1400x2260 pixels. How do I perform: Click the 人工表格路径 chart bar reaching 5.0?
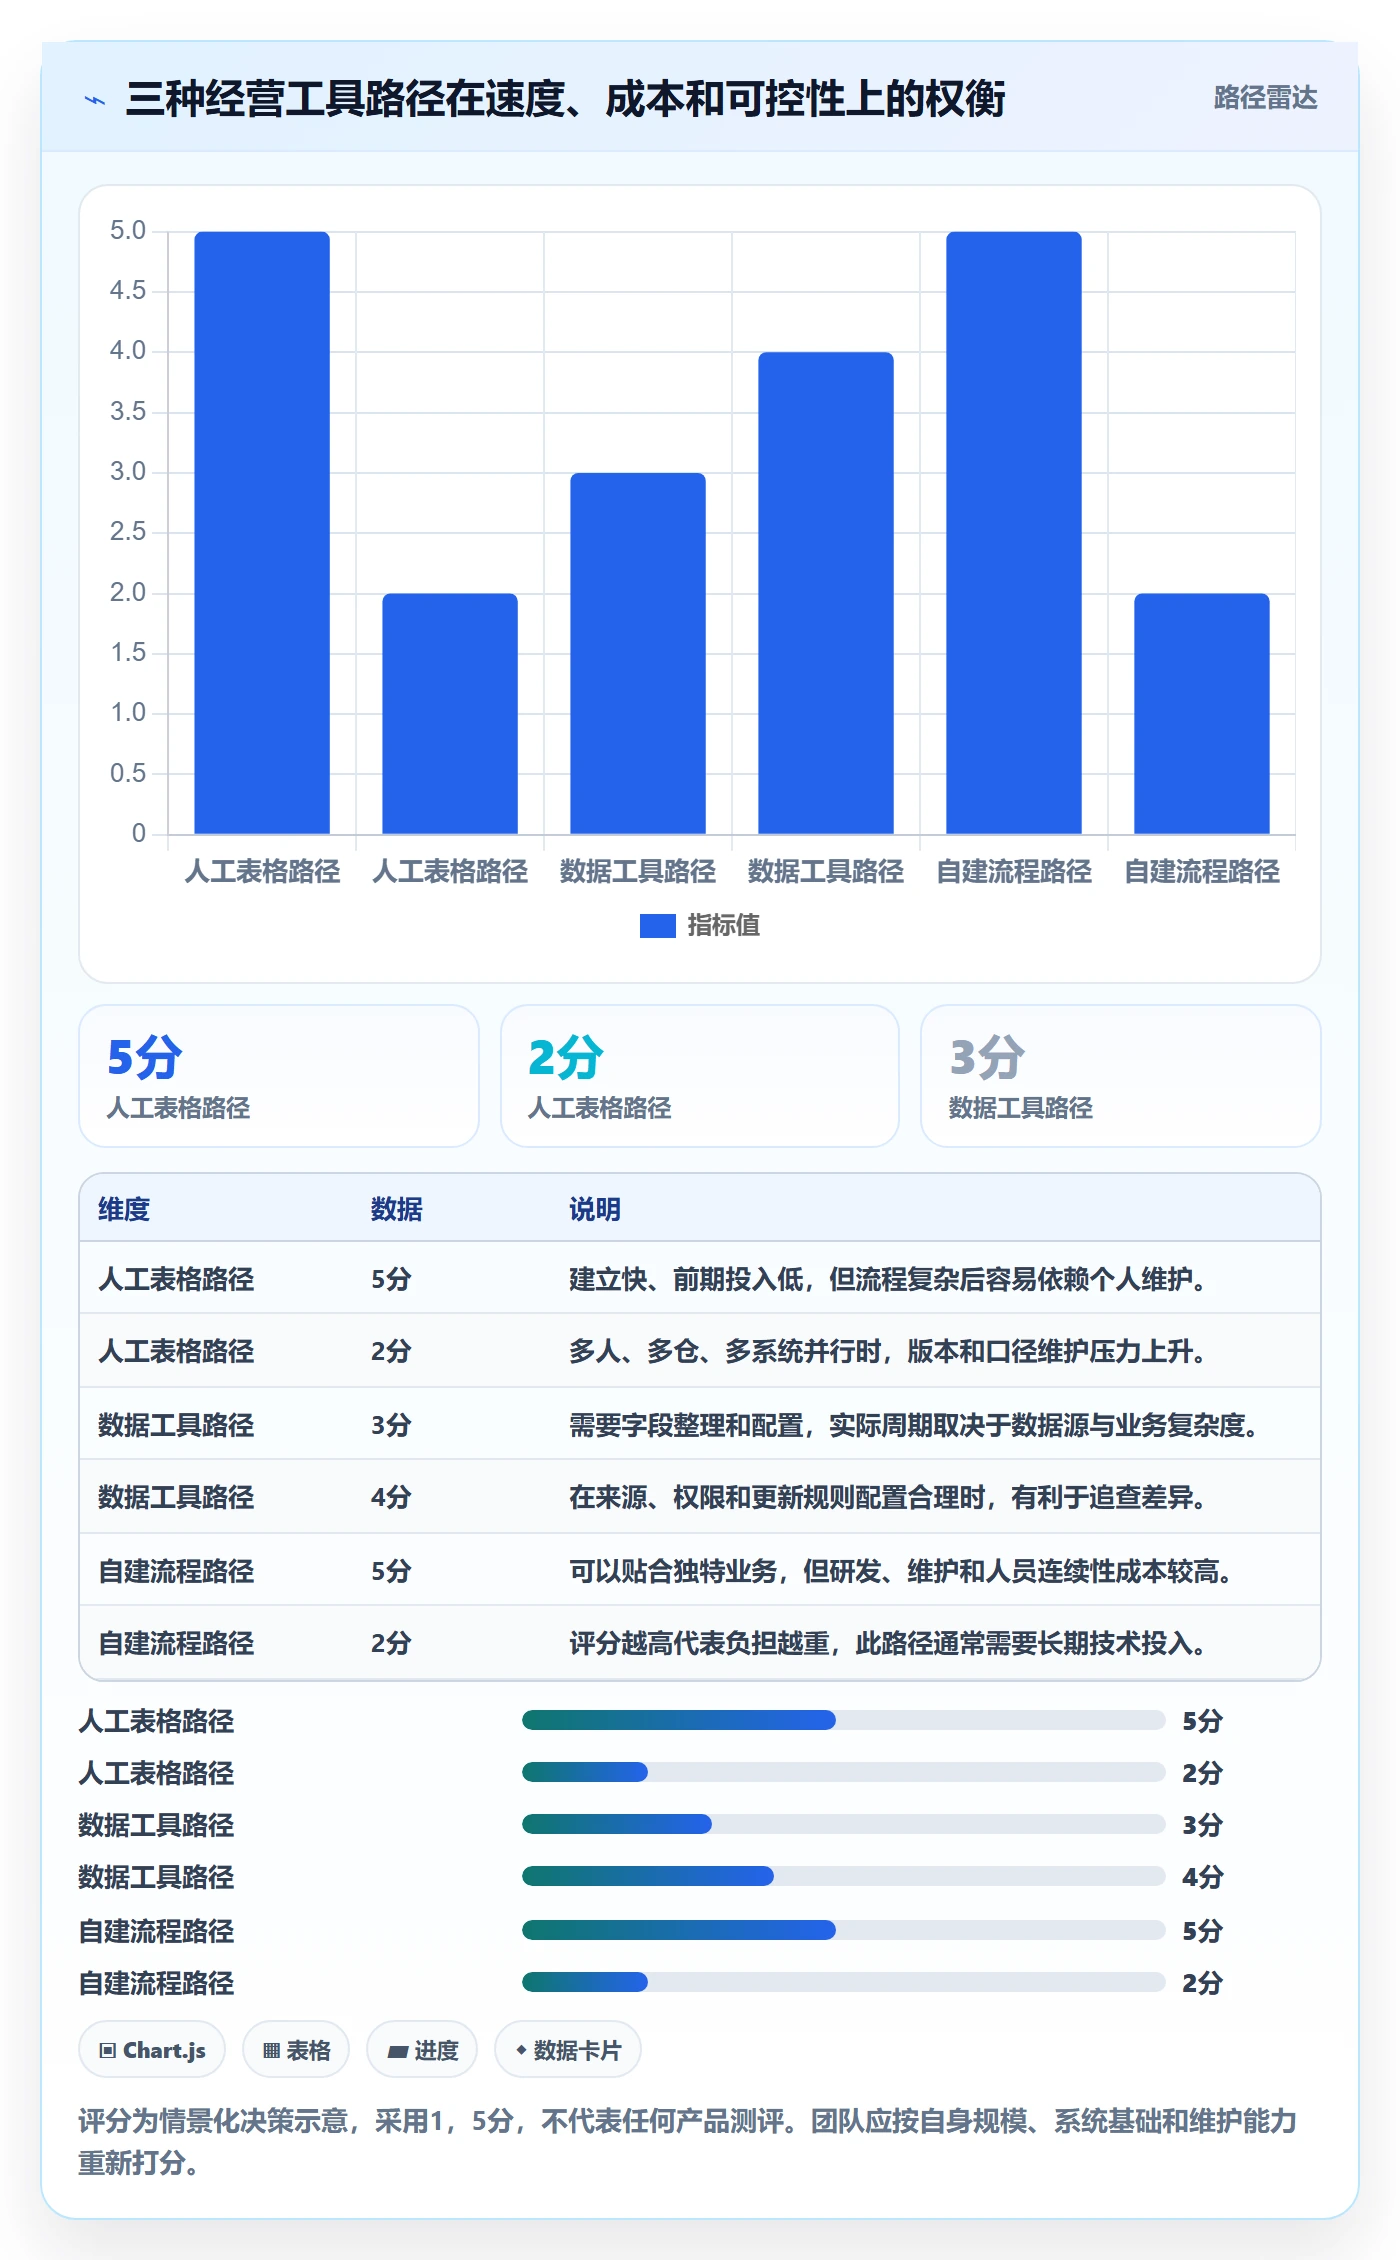point(262,532)
